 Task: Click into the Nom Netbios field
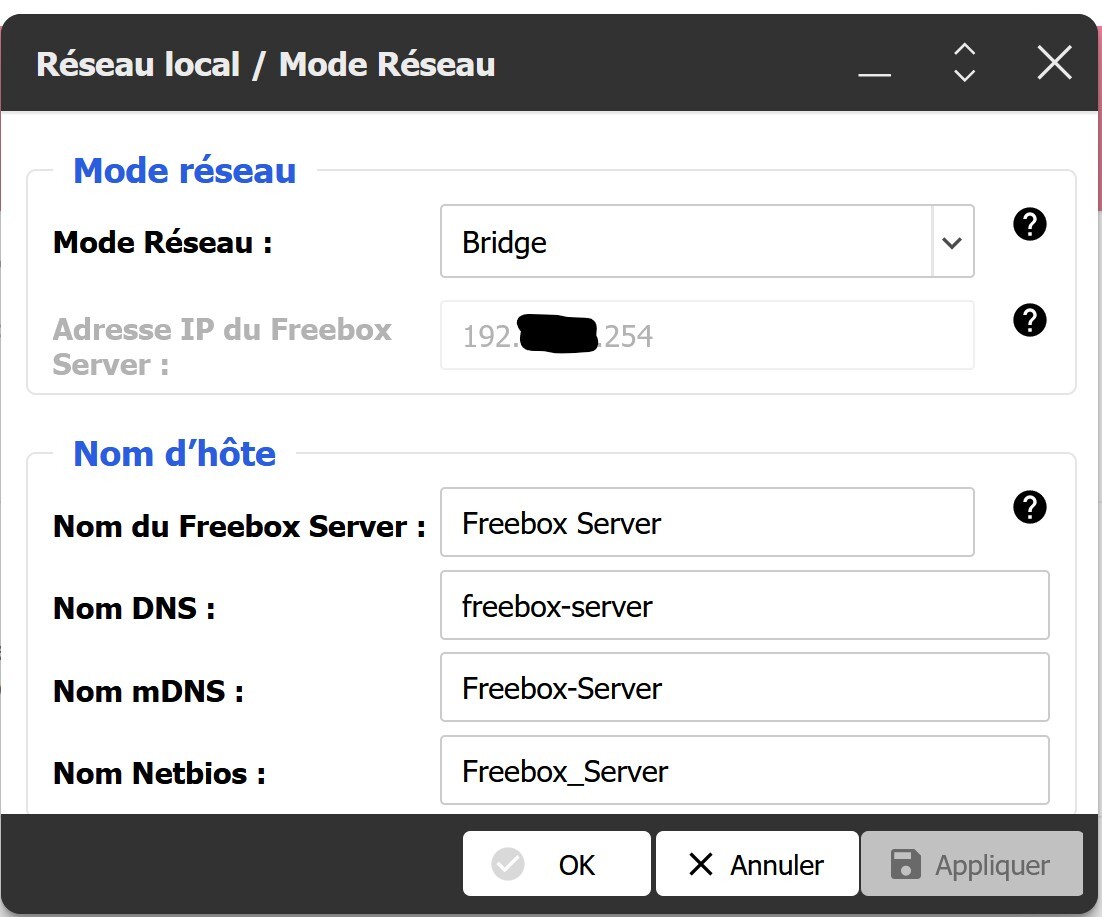click(x=744, y=771)
